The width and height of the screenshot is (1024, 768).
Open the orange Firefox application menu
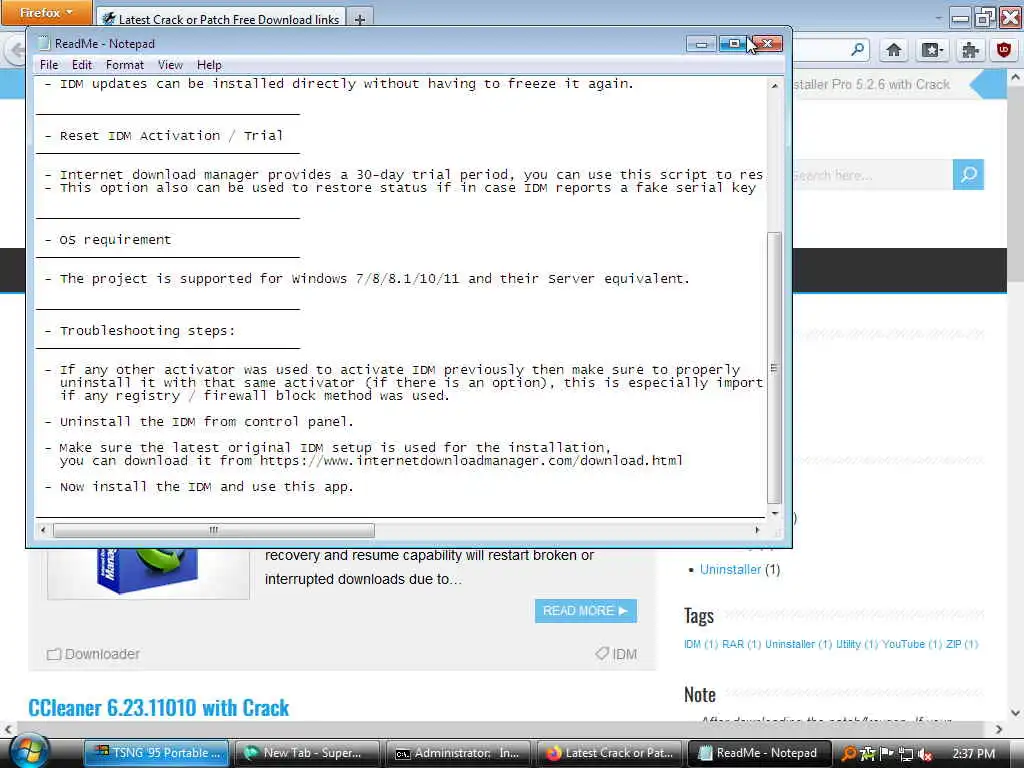(46, 12)
